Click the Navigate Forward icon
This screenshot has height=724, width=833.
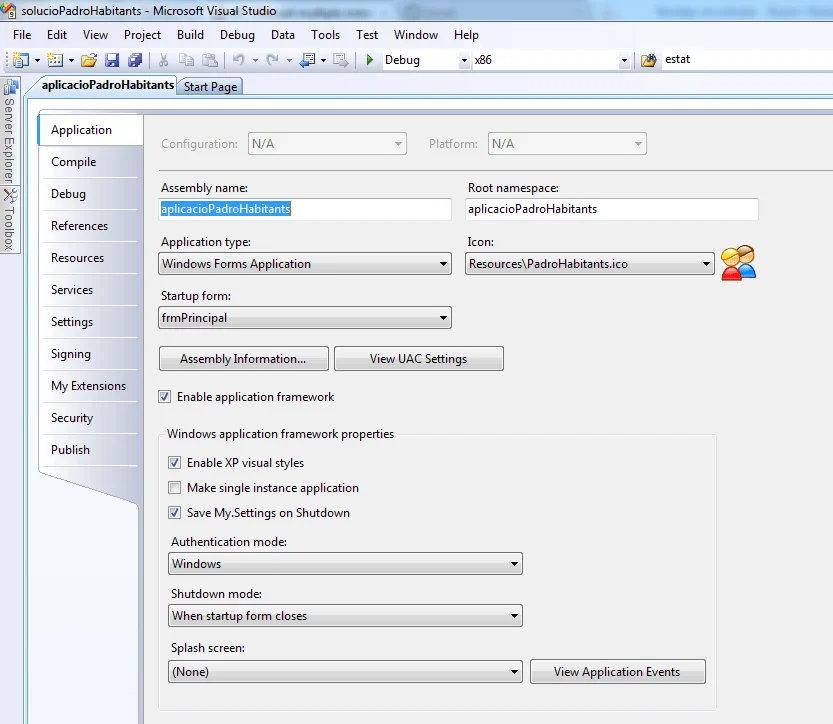(x=341, y=60)
